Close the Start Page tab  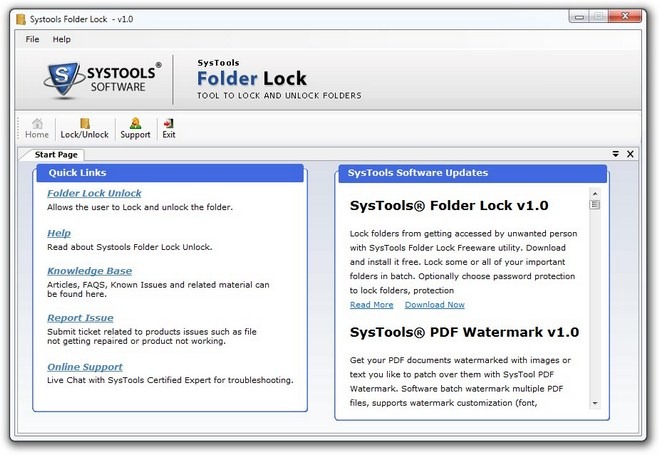click(x=630, y=154)
